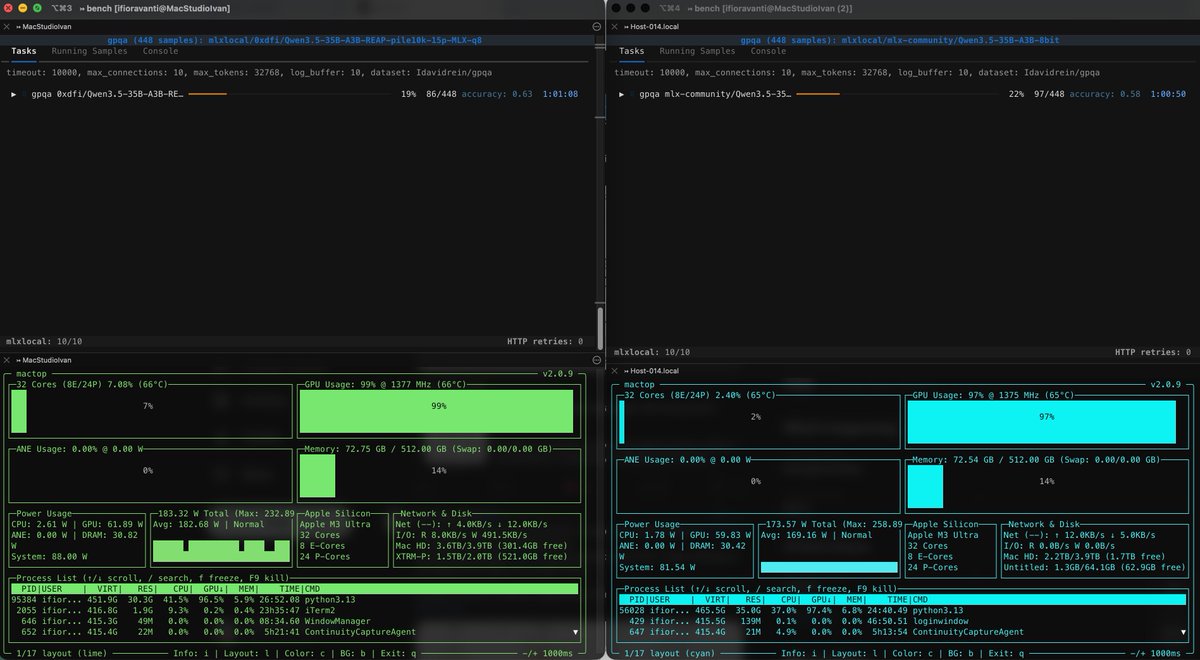1200x660 pixels.
Task: Close the top Host-014.local pane X icon
Action: [x=614, y=27]
